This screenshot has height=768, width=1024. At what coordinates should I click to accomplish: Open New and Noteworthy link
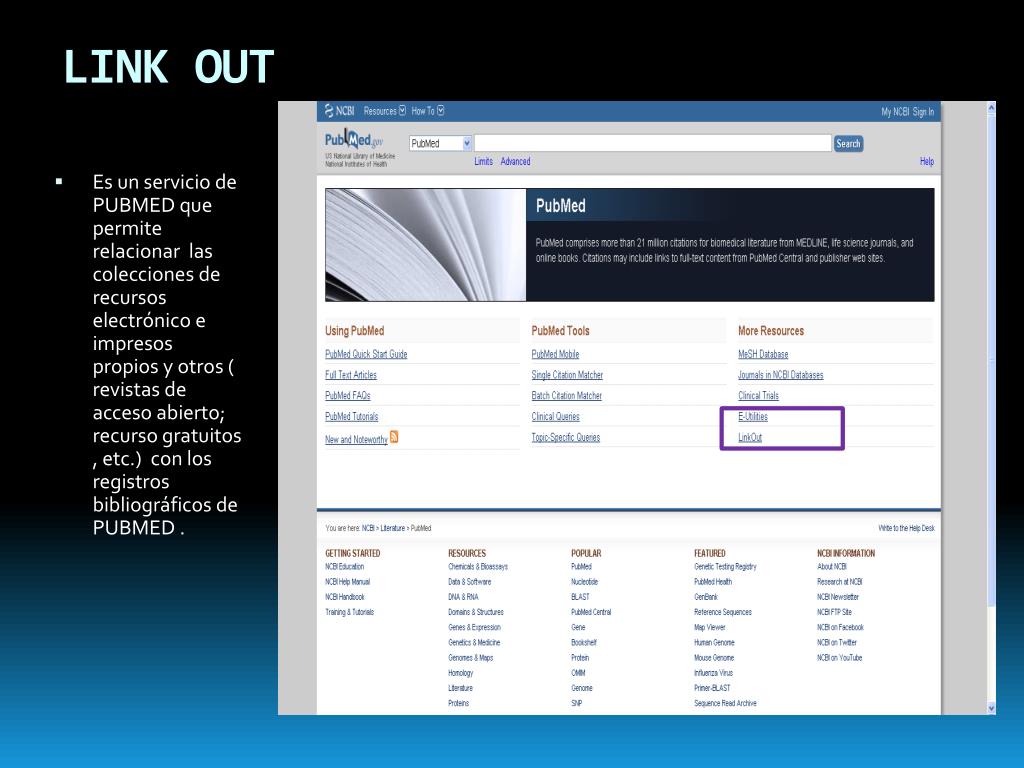tap(357, 440)
